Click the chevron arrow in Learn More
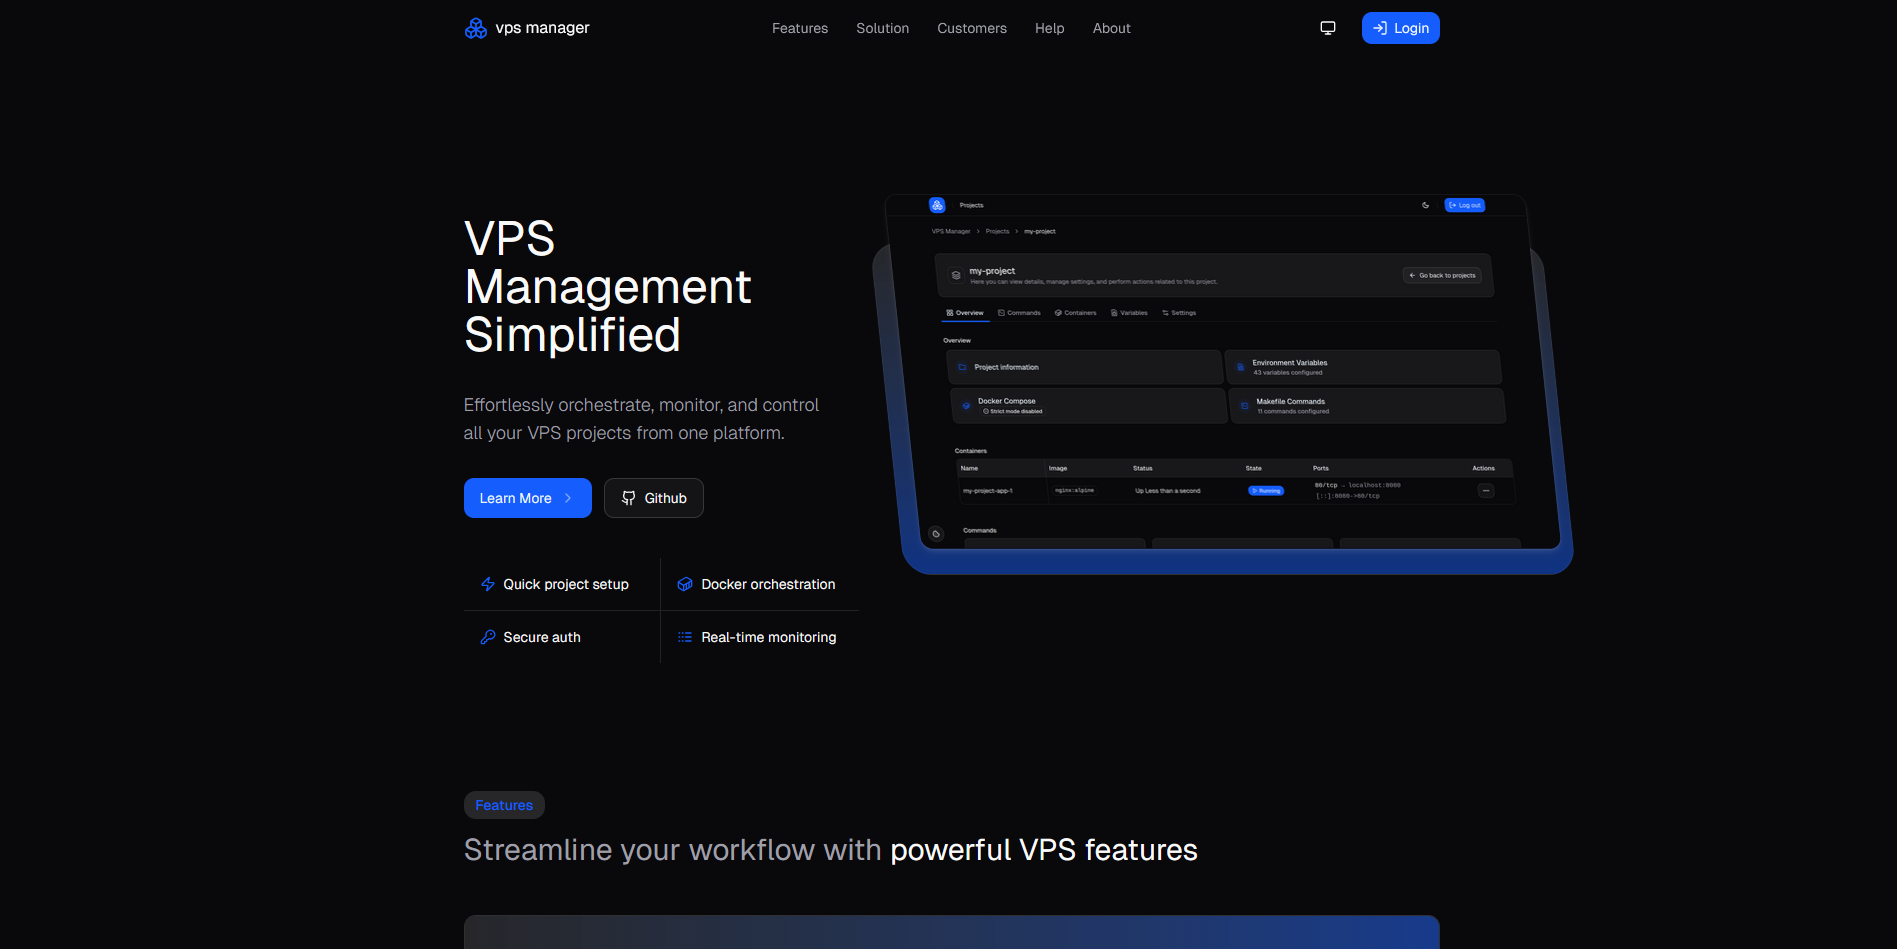The image size is (1897, 949). 568,498
